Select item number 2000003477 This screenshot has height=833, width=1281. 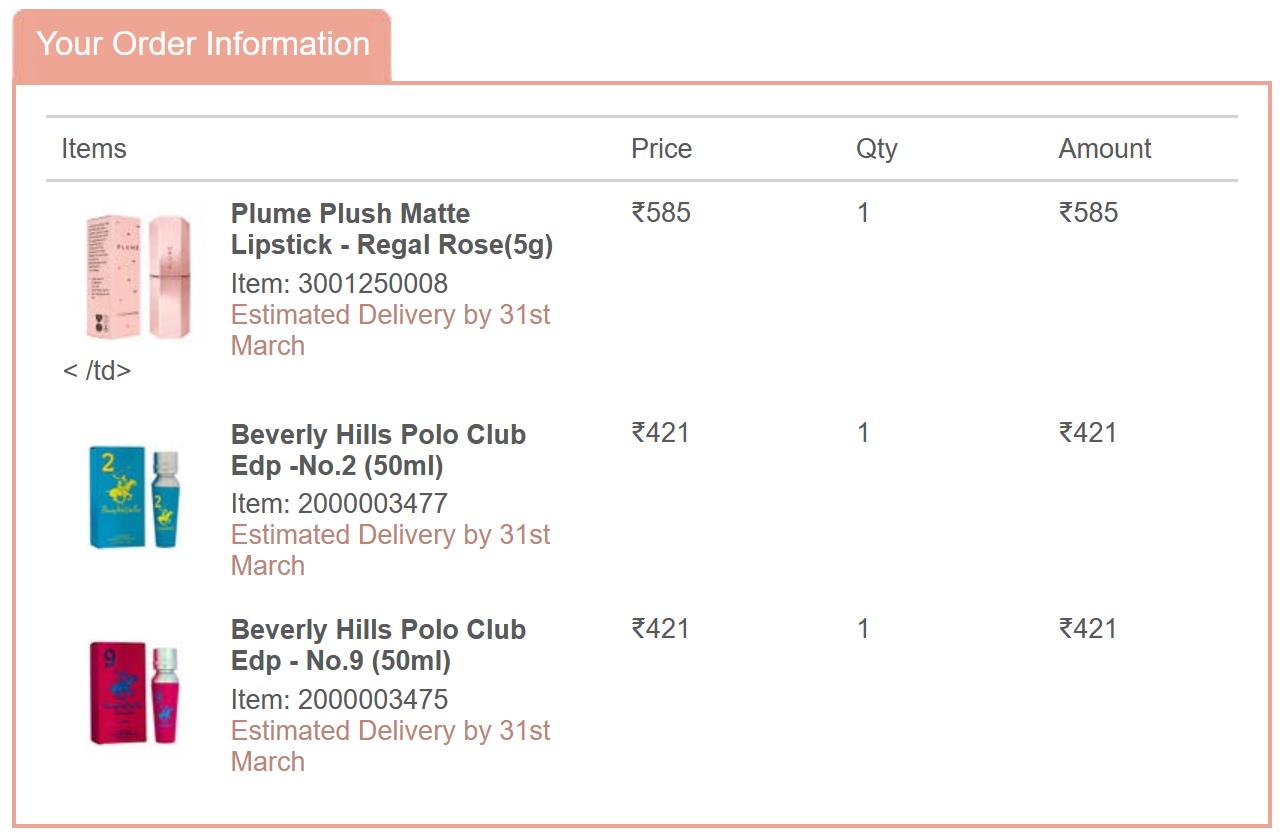(x=339, y=504)
